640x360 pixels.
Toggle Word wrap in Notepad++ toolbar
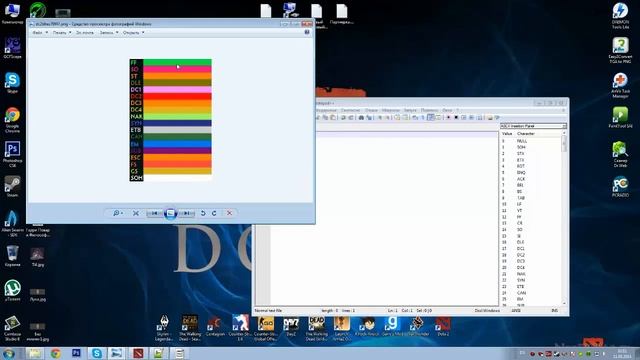[x=415, y=118]
